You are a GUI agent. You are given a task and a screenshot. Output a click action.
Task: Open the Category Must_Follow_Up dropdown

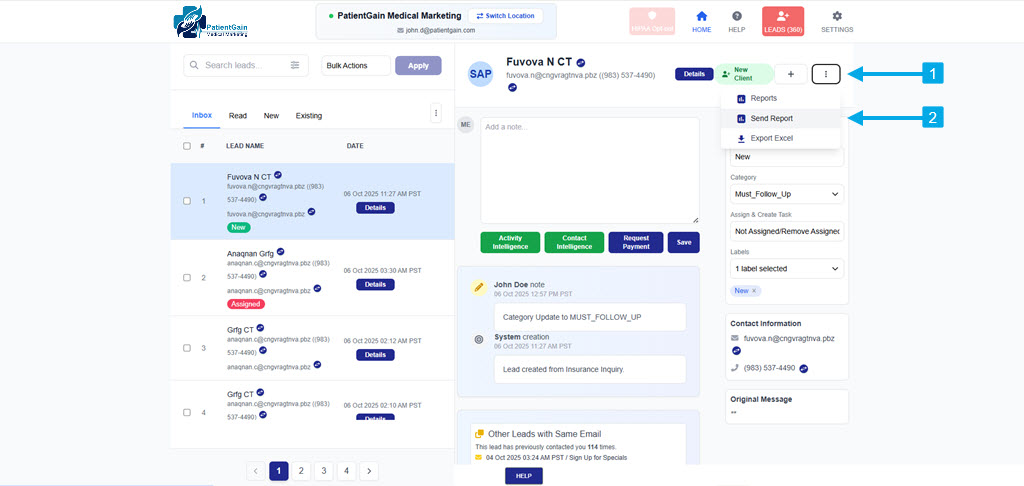click(787, 194)
